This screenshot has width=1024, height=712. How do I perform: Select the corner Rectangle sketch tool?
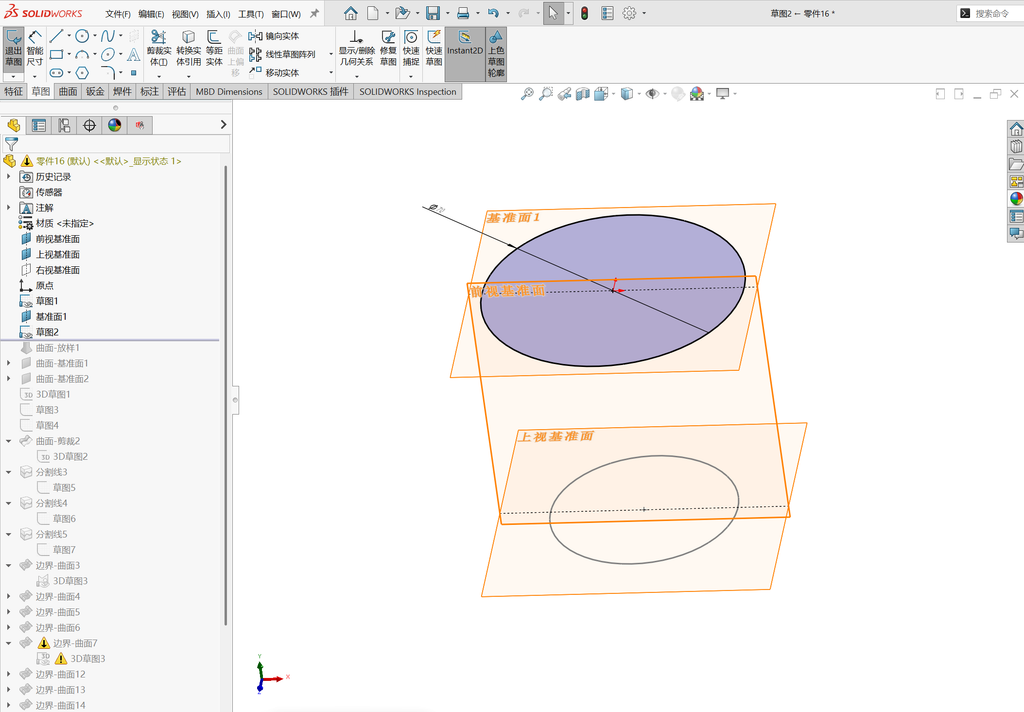pos(57,54)
